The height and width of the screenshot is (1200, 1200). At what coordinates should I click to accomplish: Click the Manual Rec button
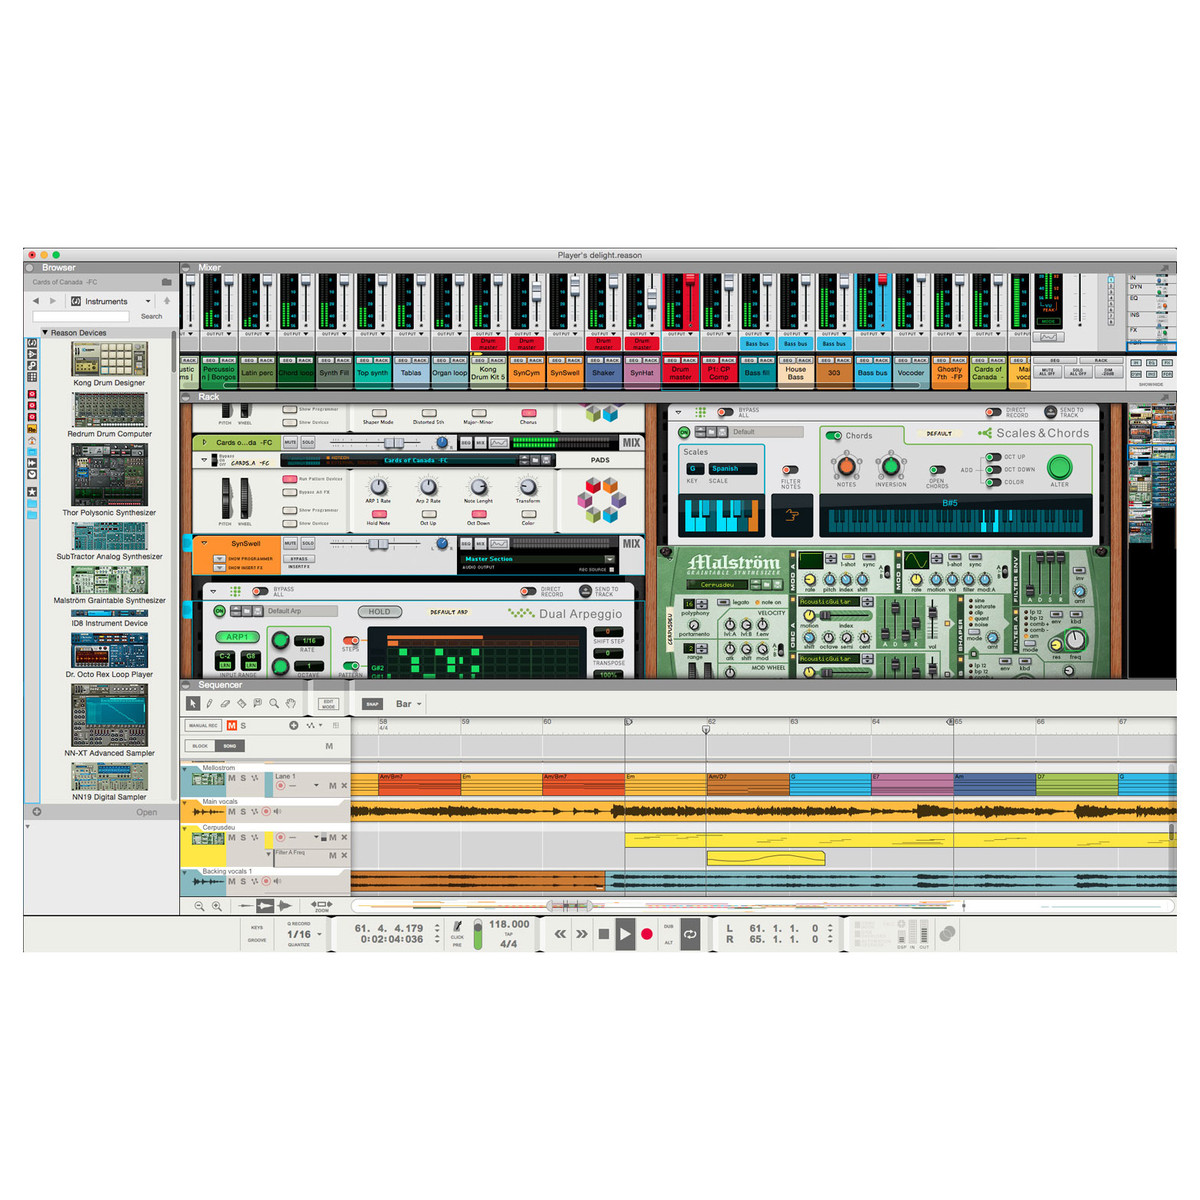pyautogui.click(x=203, y=725)
